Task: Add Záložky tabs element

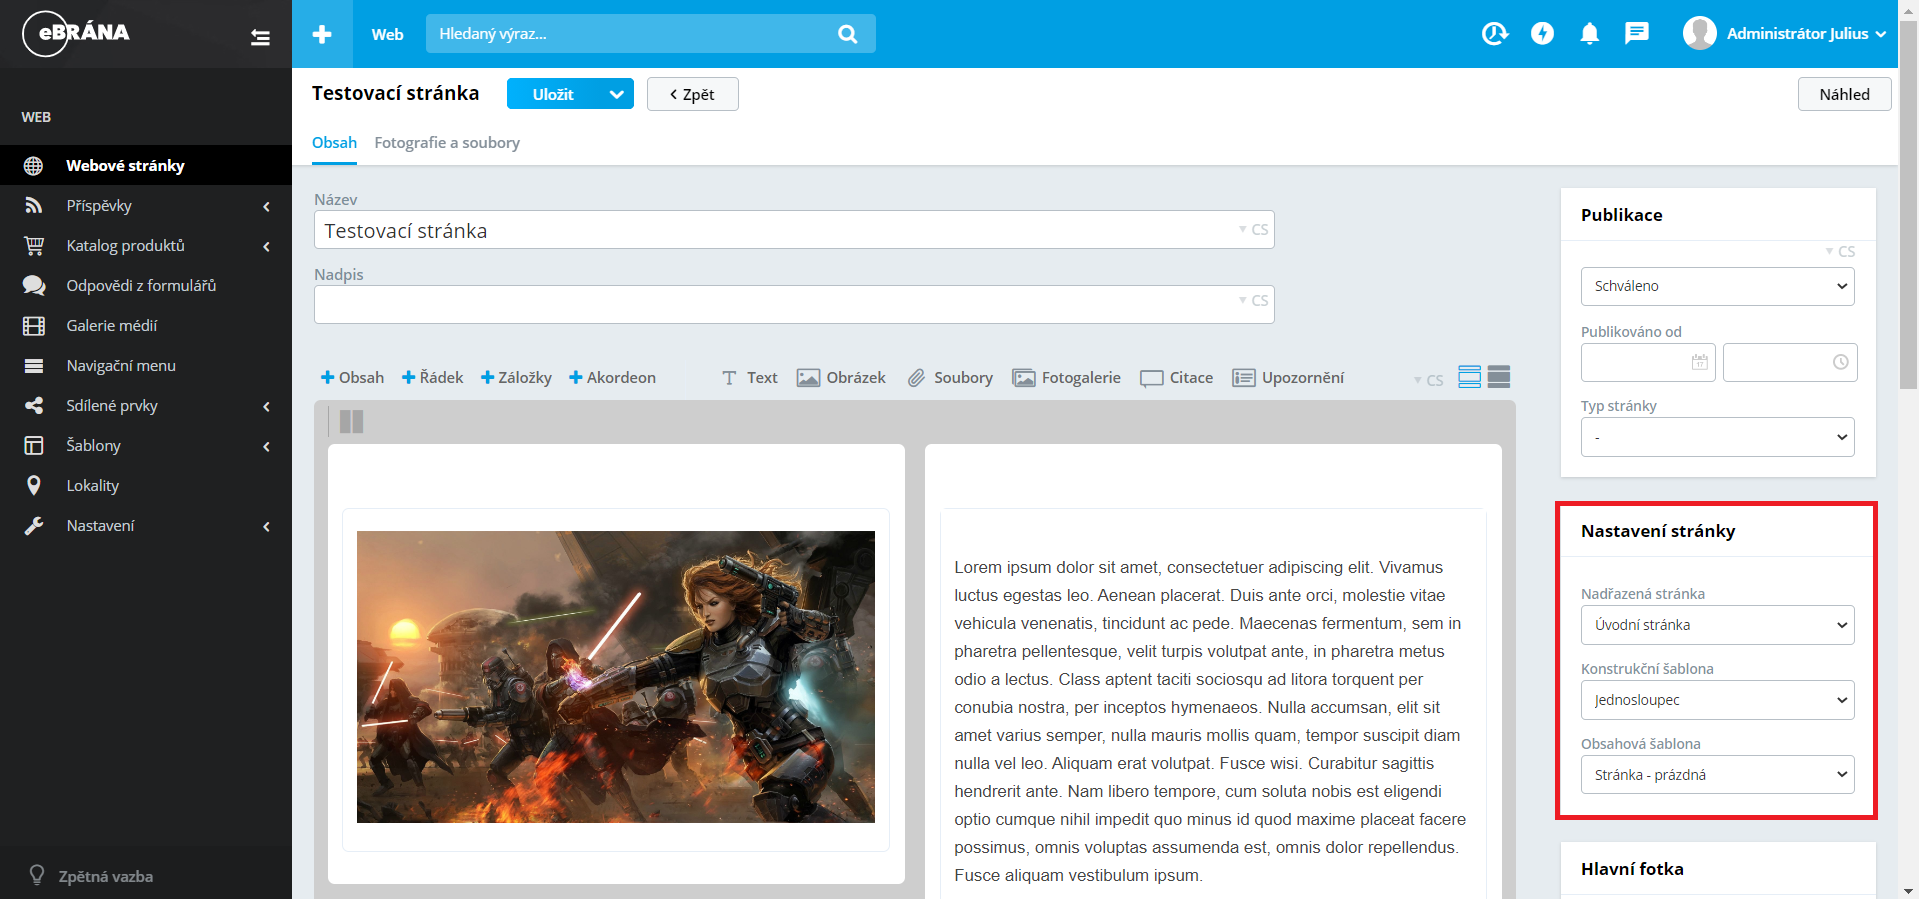Action: [516, 378]
